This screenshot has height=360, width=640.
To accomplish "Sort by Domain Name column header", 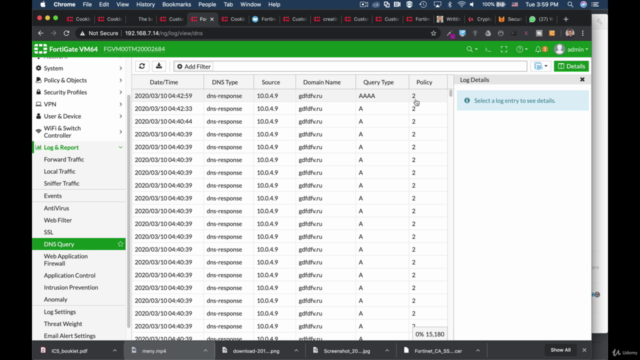I will tap(325, 82).
